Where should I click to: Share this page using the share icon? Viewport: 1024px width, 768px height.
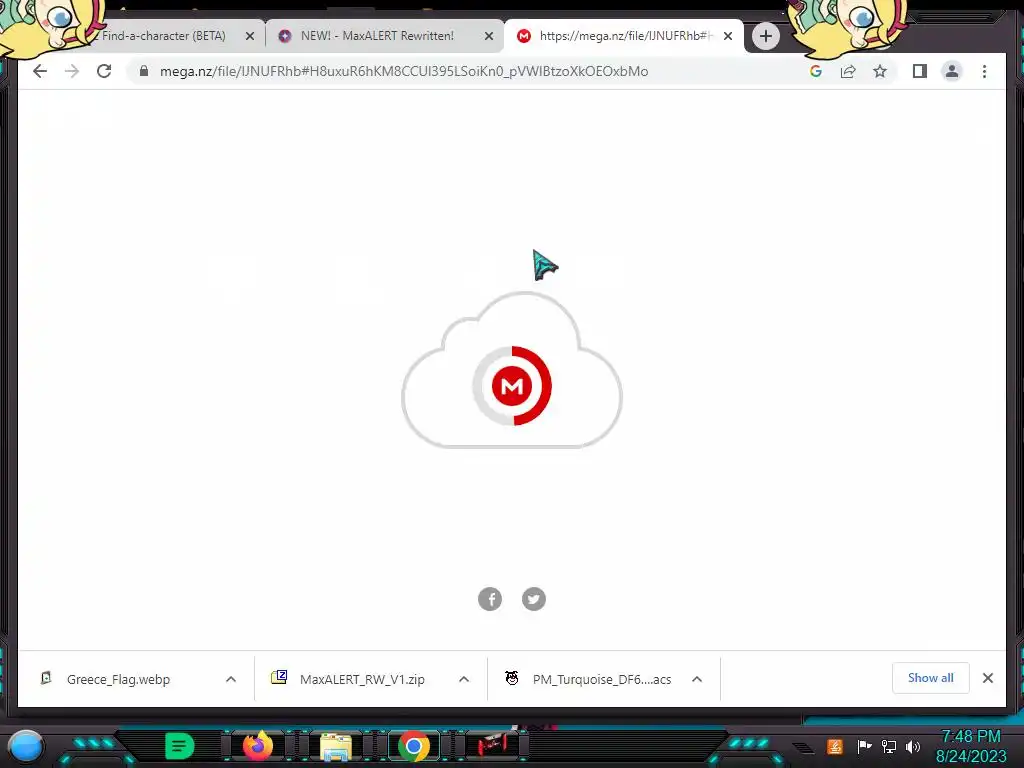tap(848, 71)
